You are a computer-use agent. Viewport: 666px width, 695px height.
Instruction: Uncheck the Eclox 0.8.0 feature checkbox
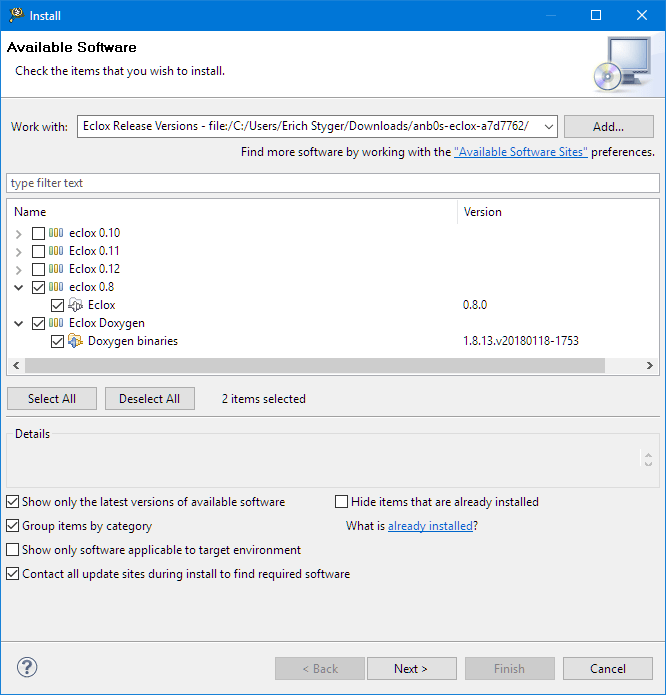coord(58,305)
